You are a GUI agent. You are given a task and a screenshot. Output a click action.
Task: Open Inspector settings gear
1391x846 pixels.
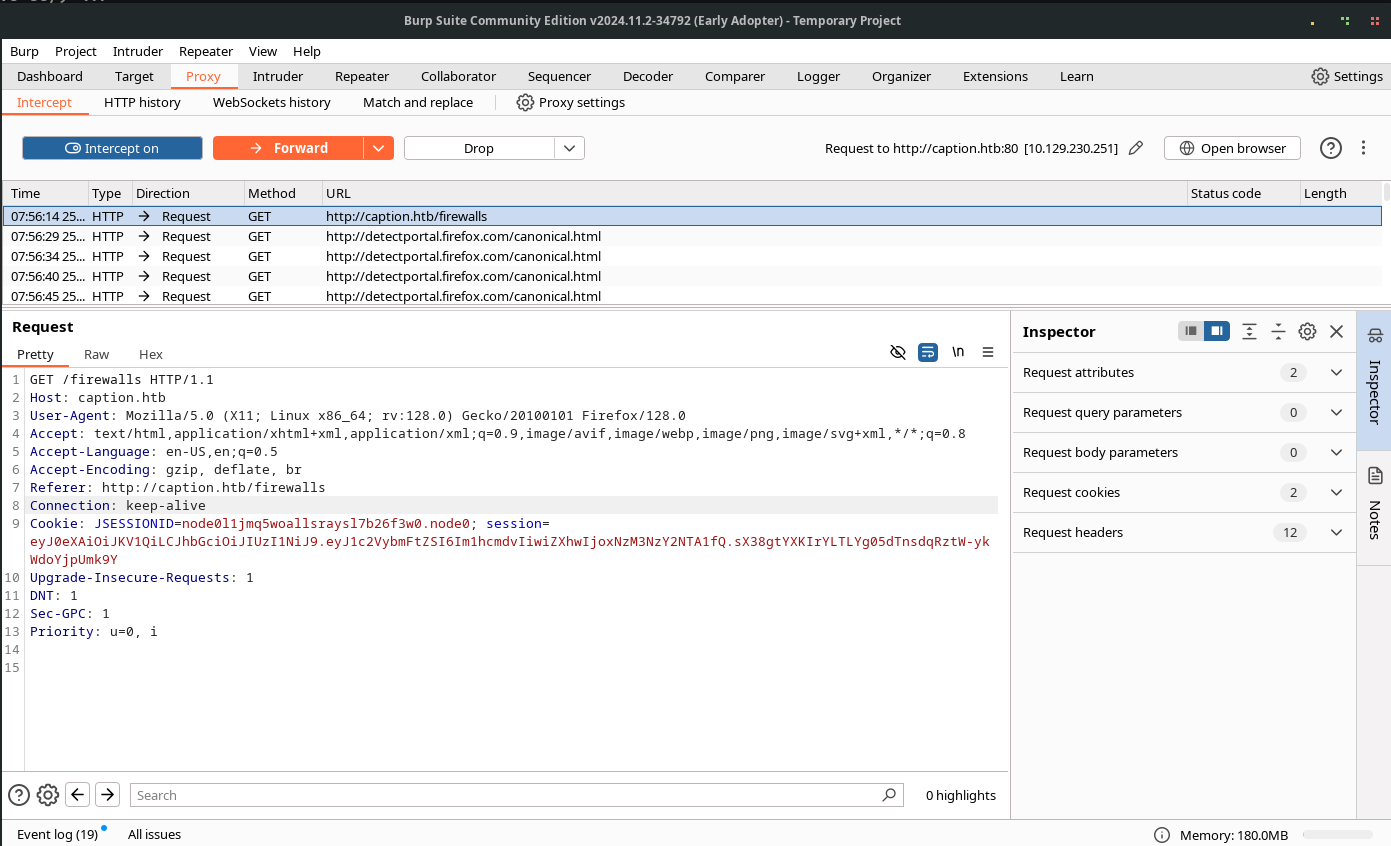(1307, 331)
